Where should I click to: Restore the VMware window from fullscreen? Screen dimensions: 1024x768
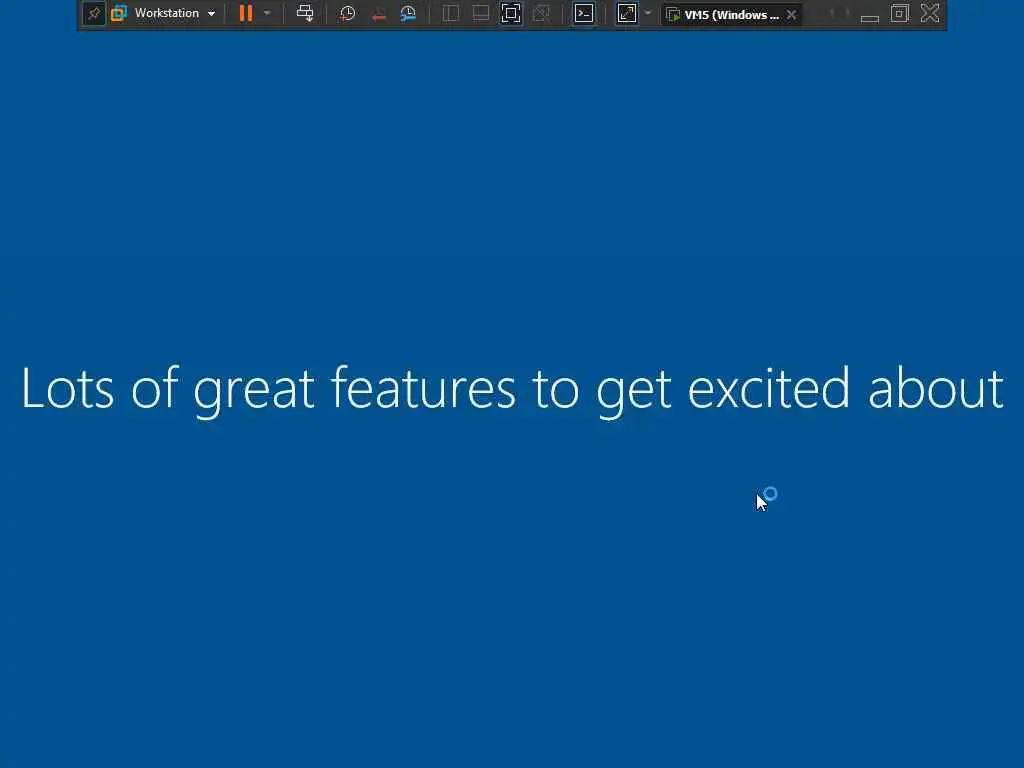(900, 13)
